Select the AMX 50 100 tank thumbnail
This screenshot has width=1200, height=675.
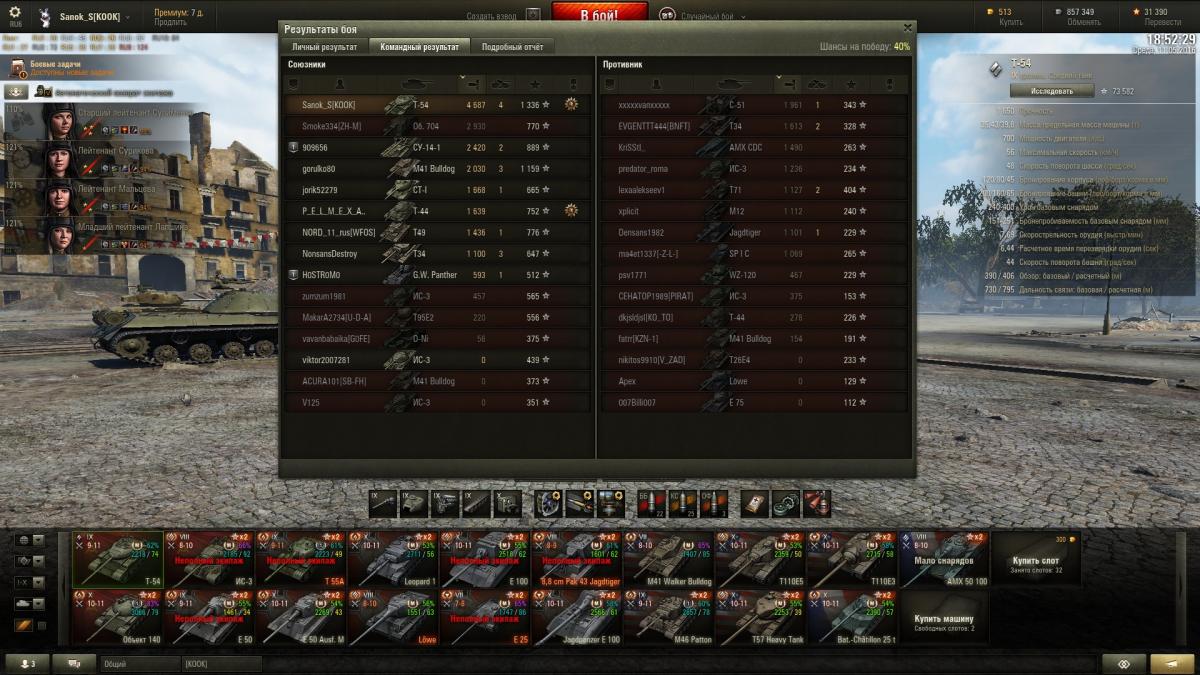(x=945, y=560)
